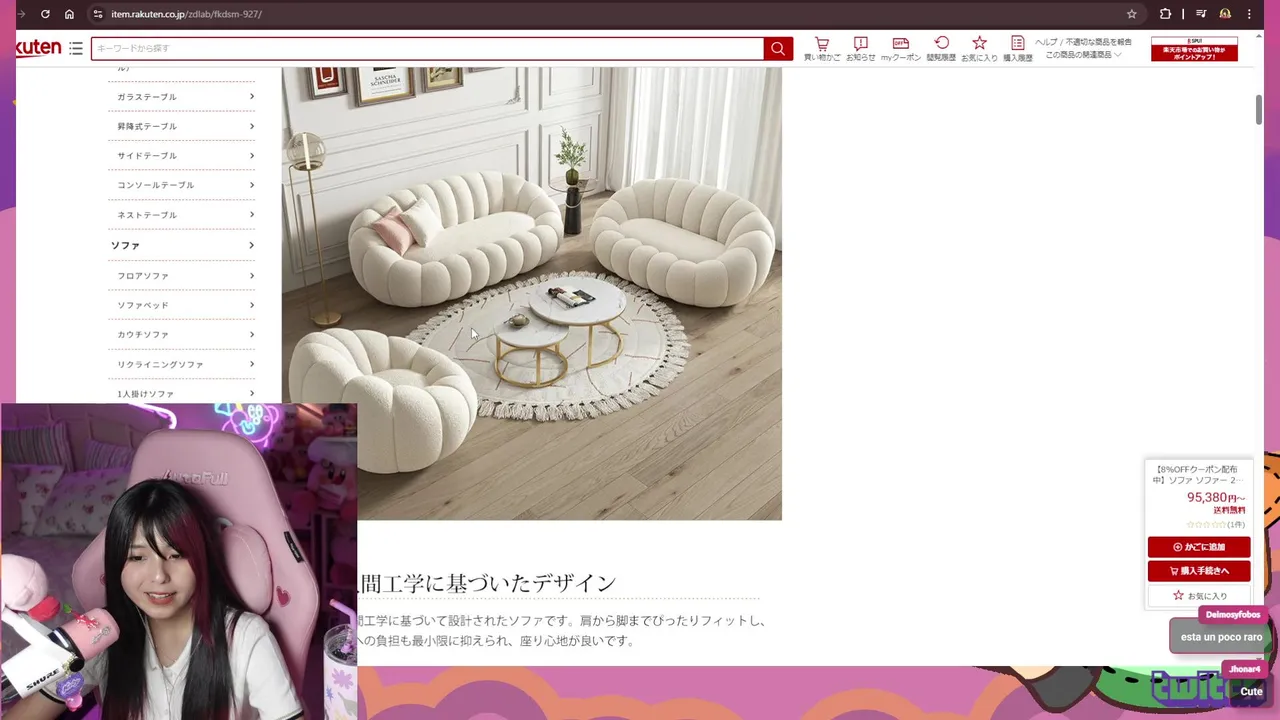Bookmark this page with the star icon
Screen dimensions: 1280x720
click(1131, 14)
